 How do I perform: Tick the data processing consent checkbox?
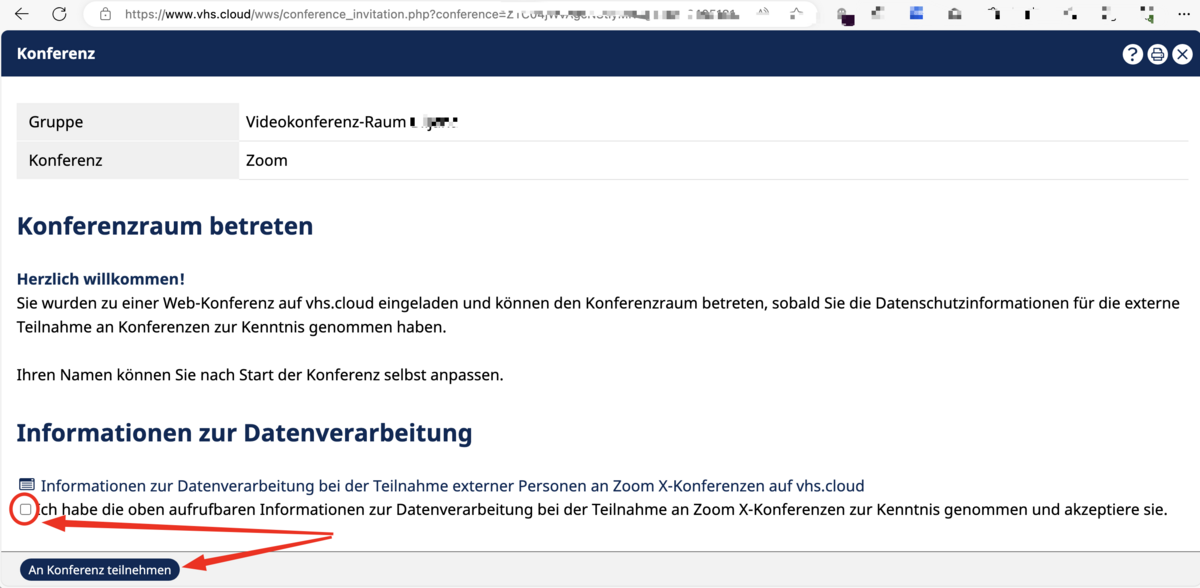pyautogui.click(x=26, y=510)
